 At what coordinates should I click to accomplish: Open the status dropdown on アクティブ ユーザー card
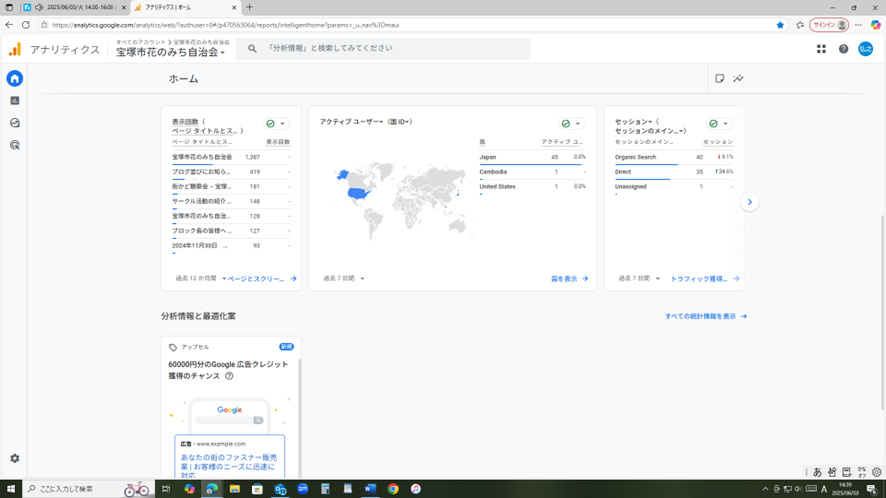[x=571, y=123]
